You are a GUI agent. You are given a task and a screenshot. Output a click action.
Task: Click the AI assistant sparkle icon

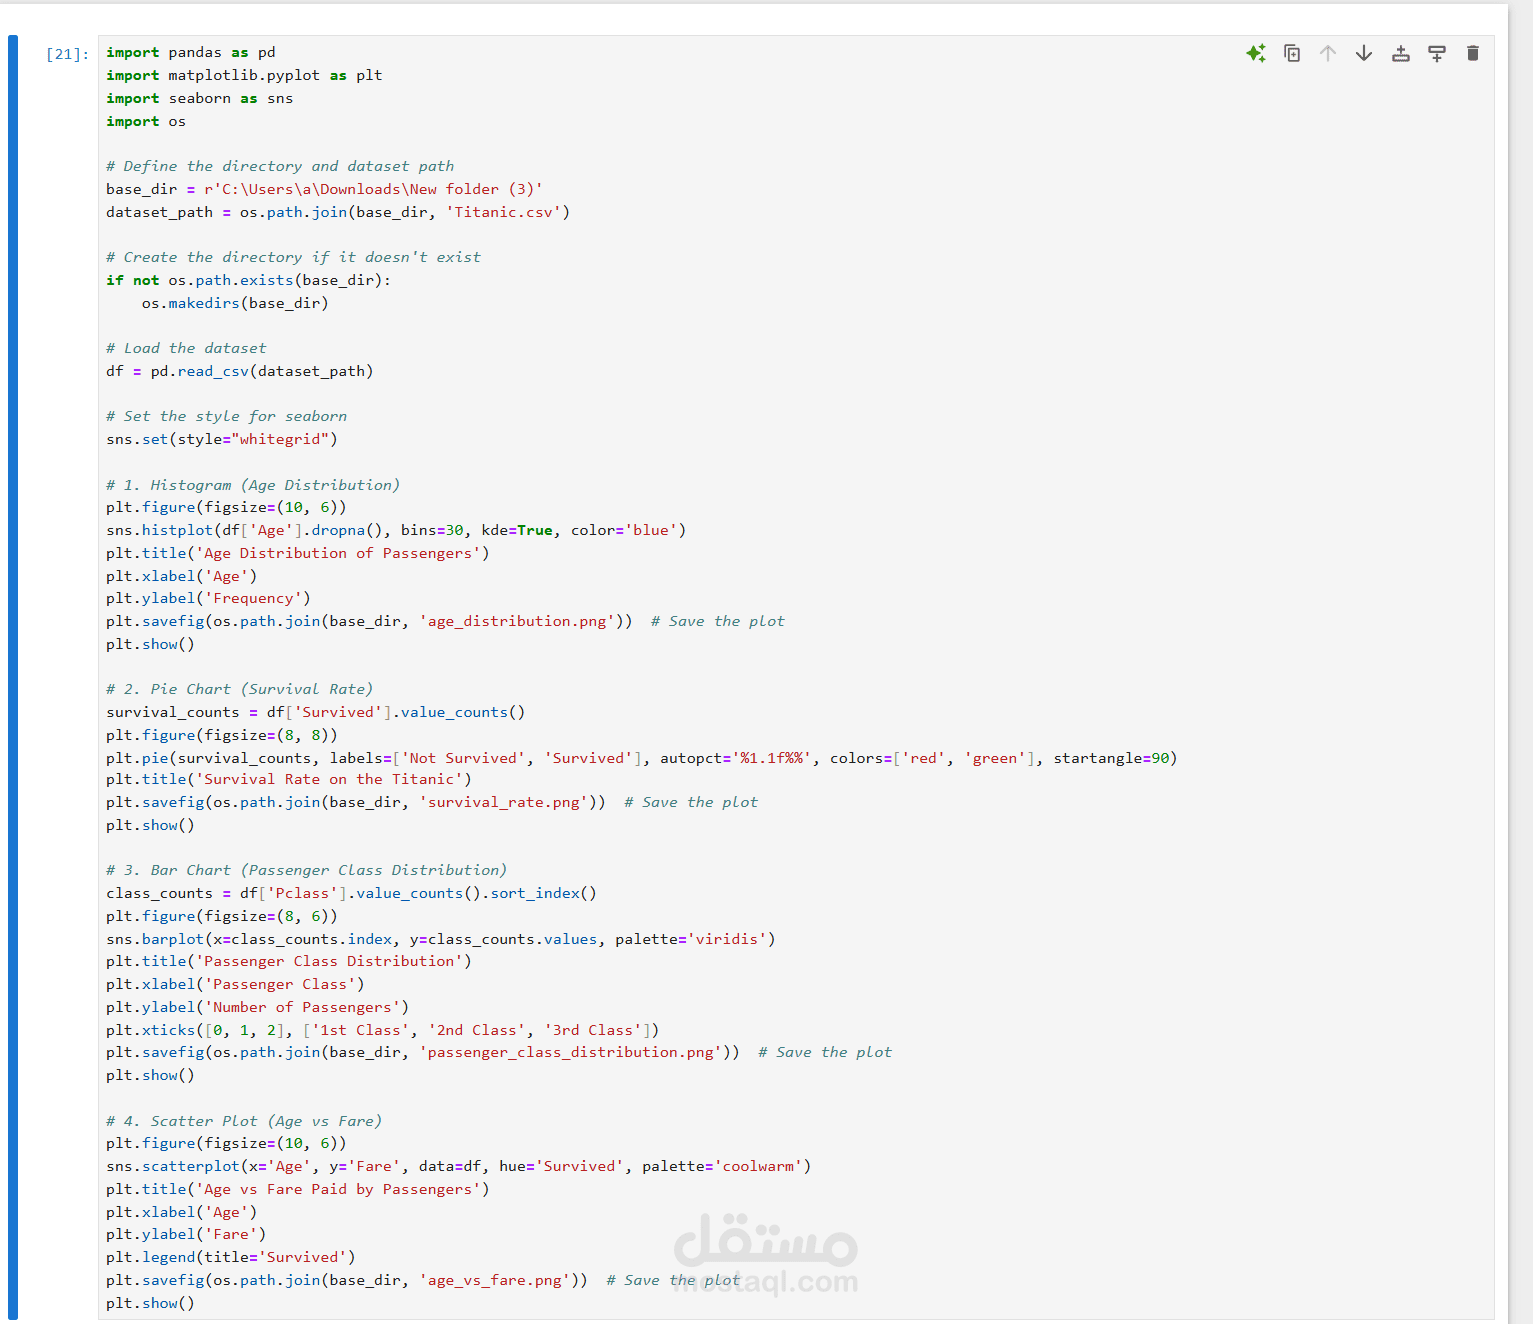pyautogui.click(x=1256, y=53)
